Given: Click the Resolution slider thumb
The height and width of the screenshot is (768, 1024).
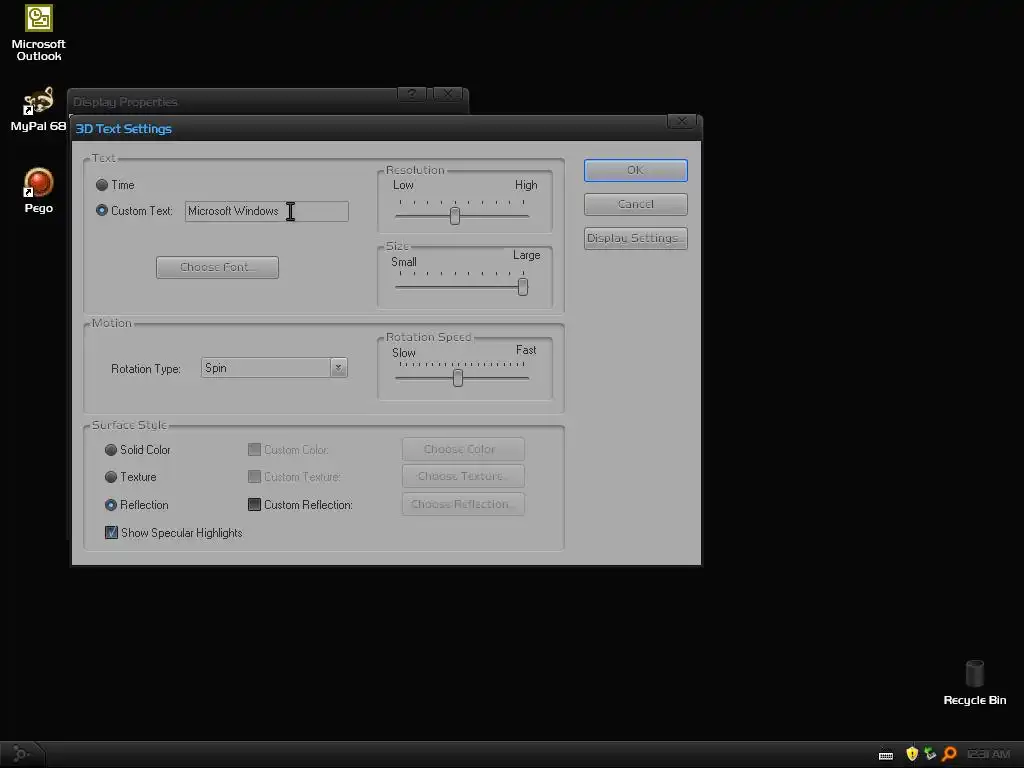Looking at the screenshot, I should coord(455,216).
